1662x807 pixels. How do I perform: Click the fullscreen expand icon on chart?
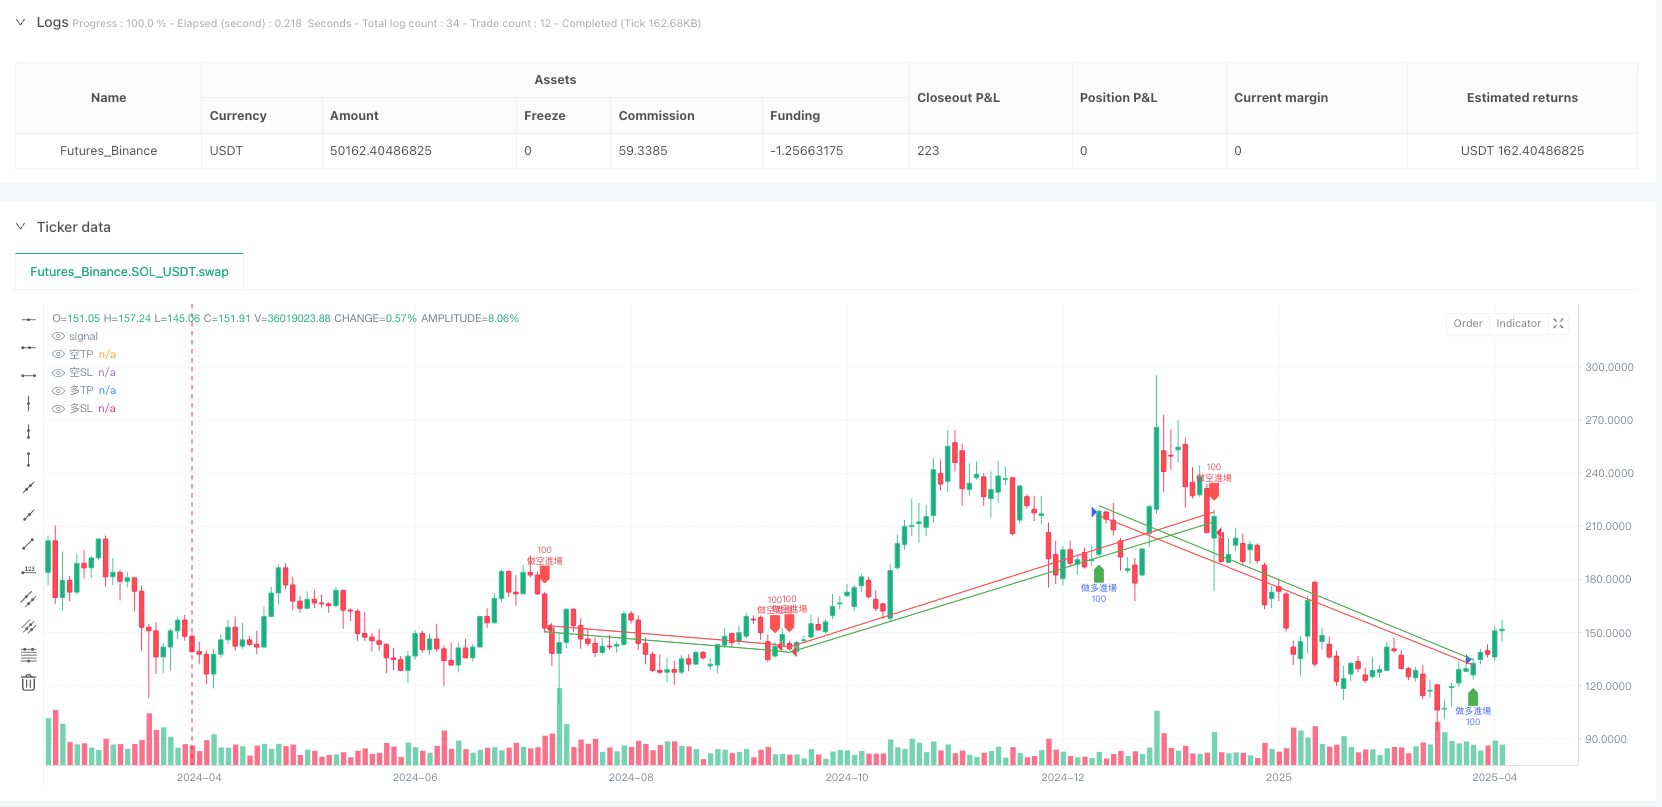pos(1558,323)
